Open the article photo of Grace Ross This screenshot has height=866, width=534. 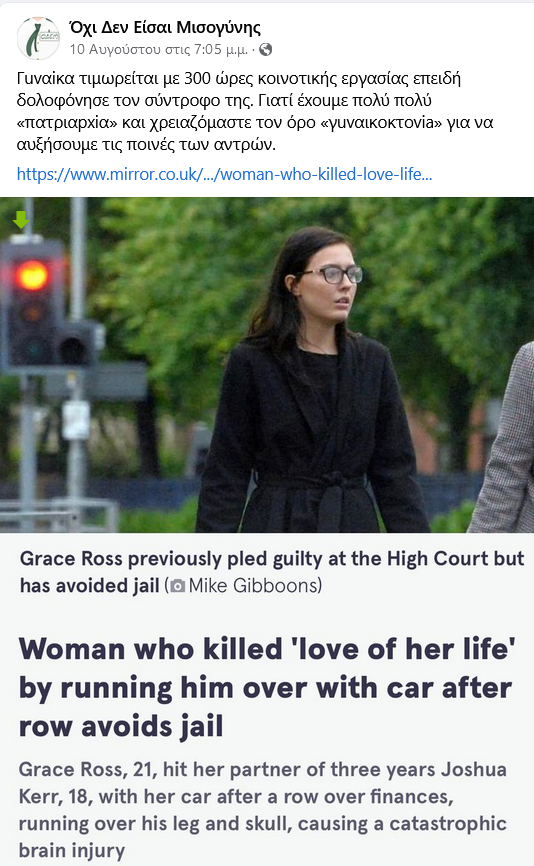pos(267,365)
